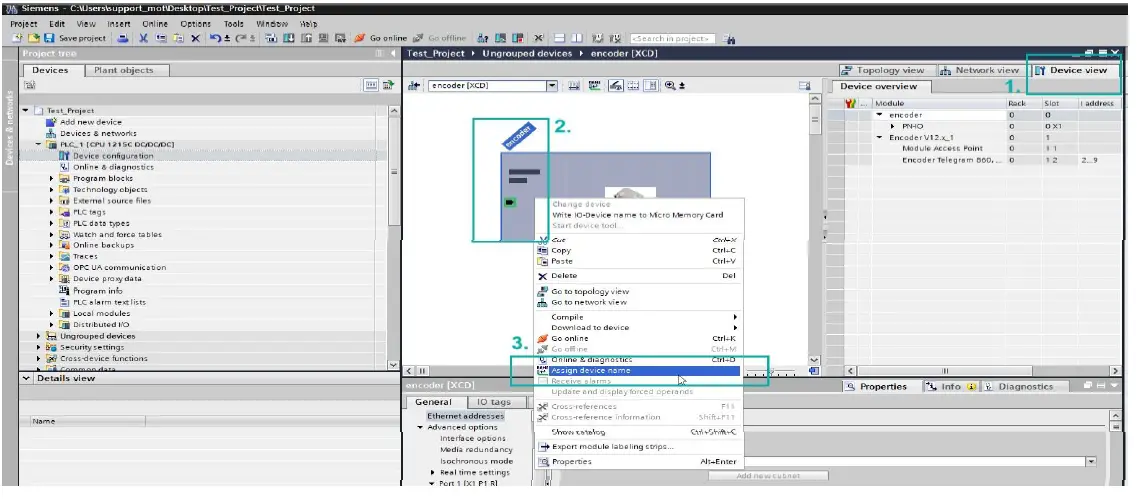Open the Compile submenu arrow

735,317
